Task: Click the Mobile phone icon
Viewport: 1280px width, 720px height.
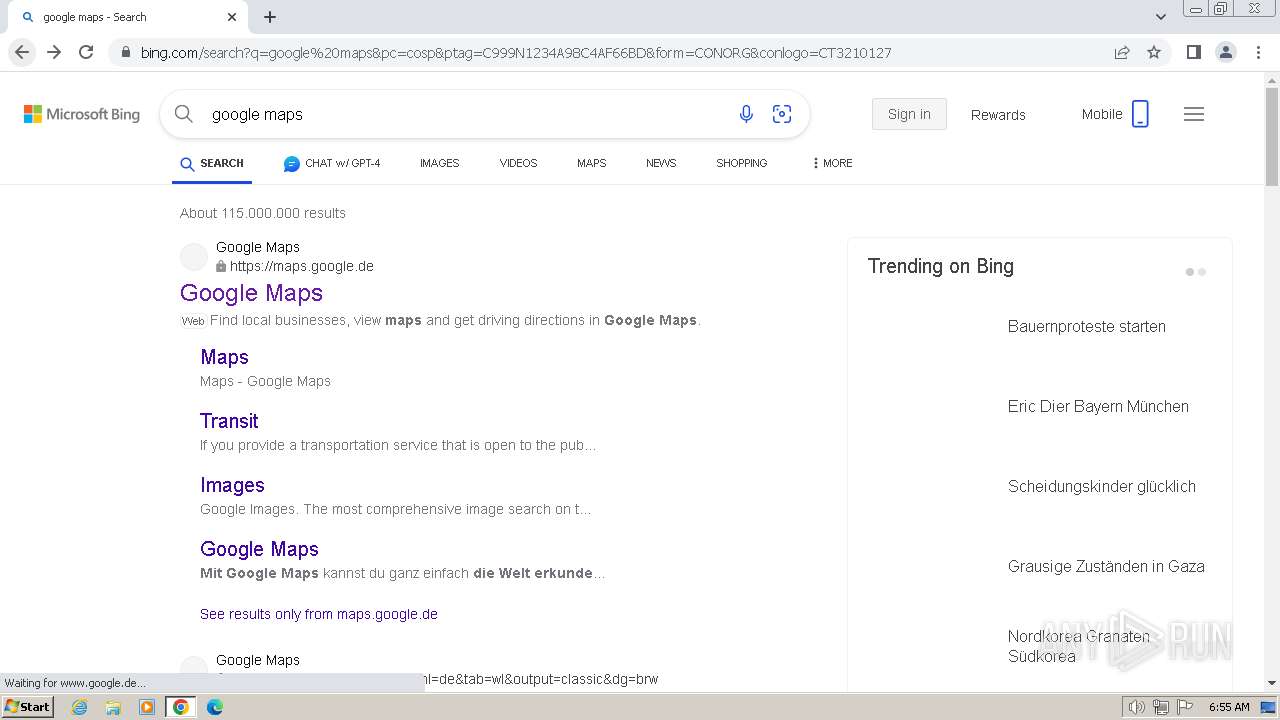Action: 1140,114
